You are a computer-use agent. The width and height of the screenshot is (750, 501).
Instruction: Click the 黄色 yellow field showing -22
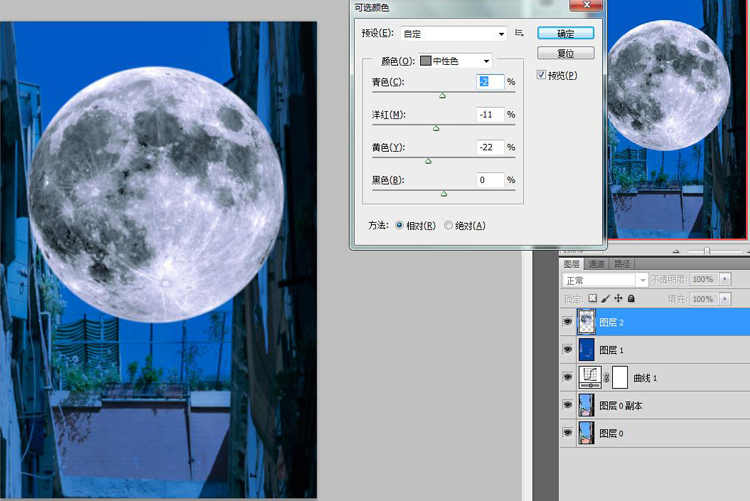[x=490, y=147]
